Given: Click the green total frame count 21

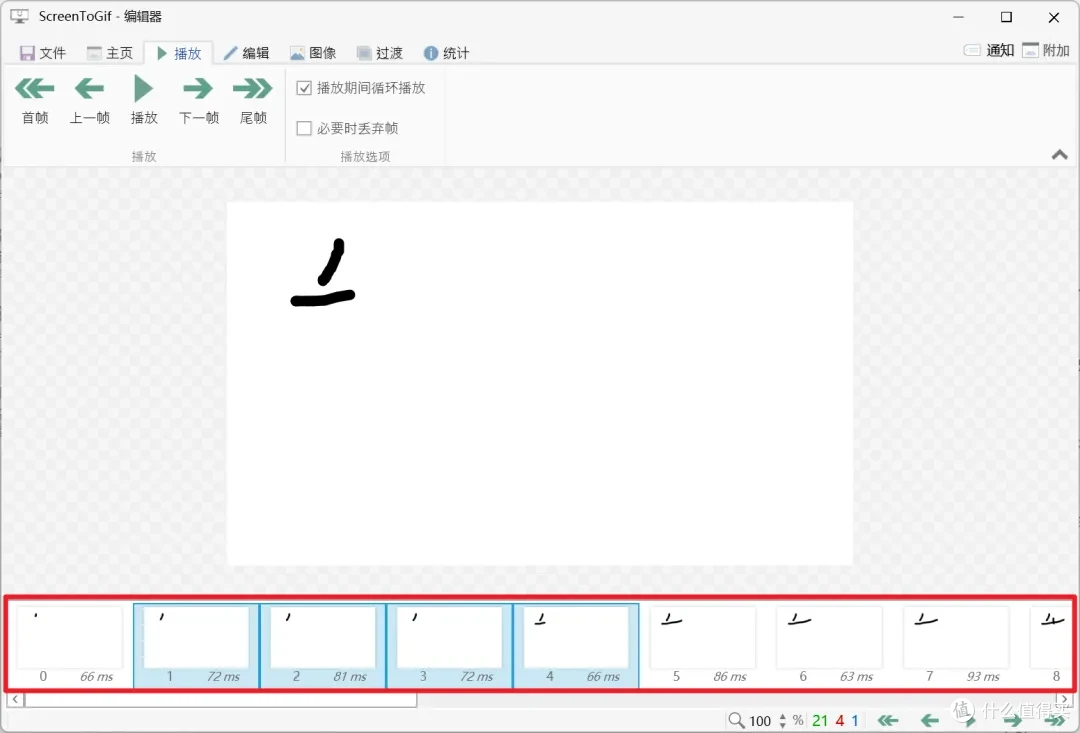Looking at the screenshot, I should [820, 721].
